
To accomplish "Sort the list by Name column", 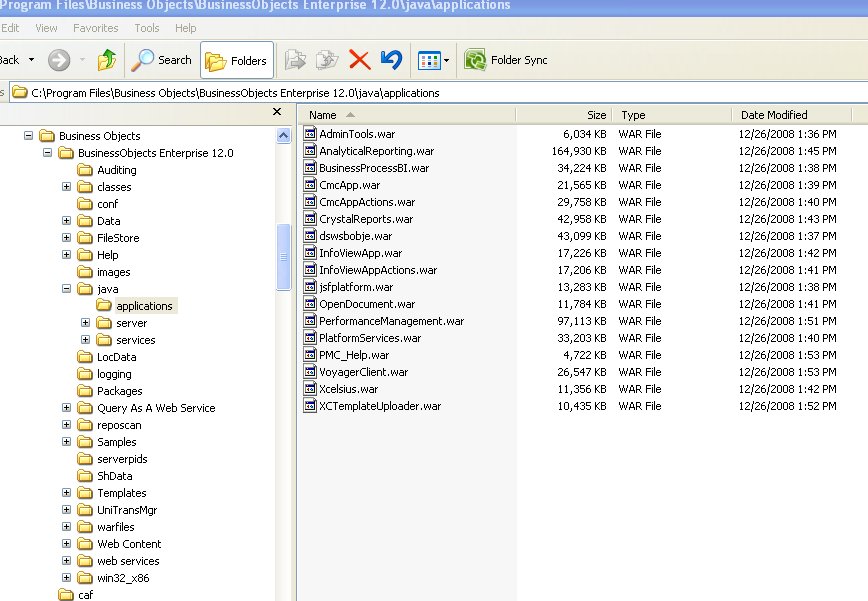I will tap(407, 115).
